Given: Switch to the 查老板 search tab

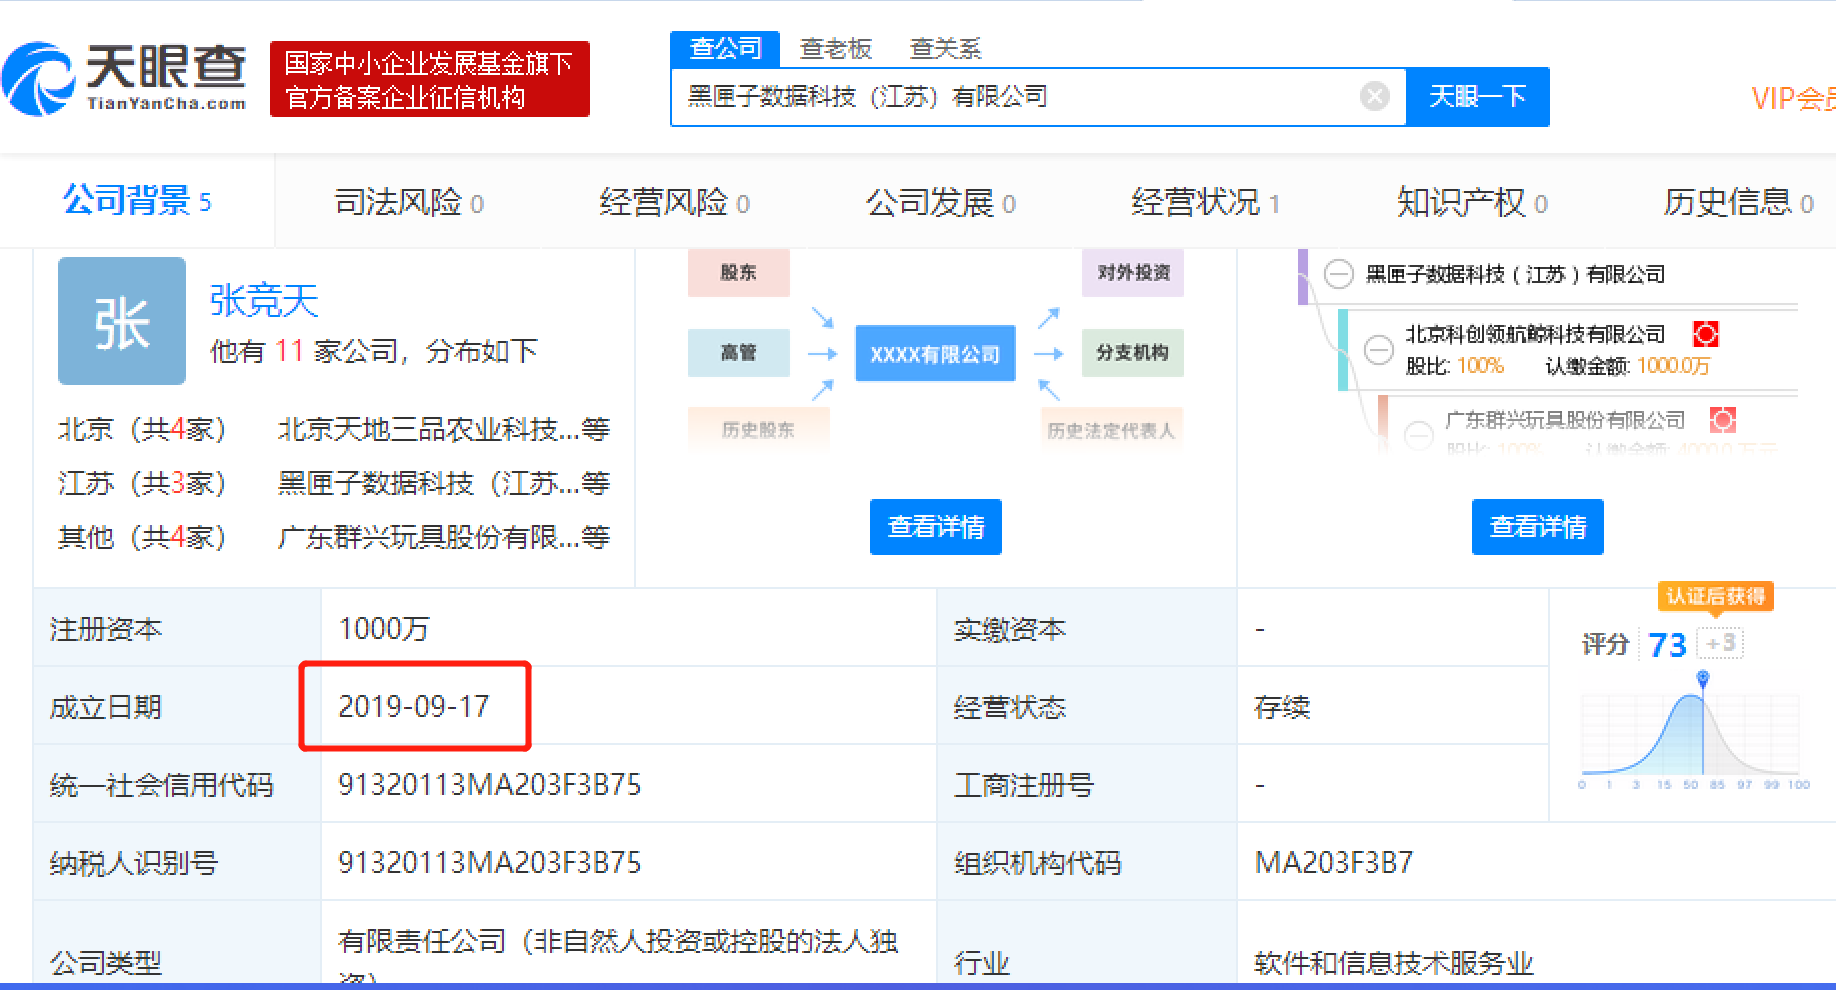Looking at the screenshot, I should pyautogui.click(x=836, y=48).
